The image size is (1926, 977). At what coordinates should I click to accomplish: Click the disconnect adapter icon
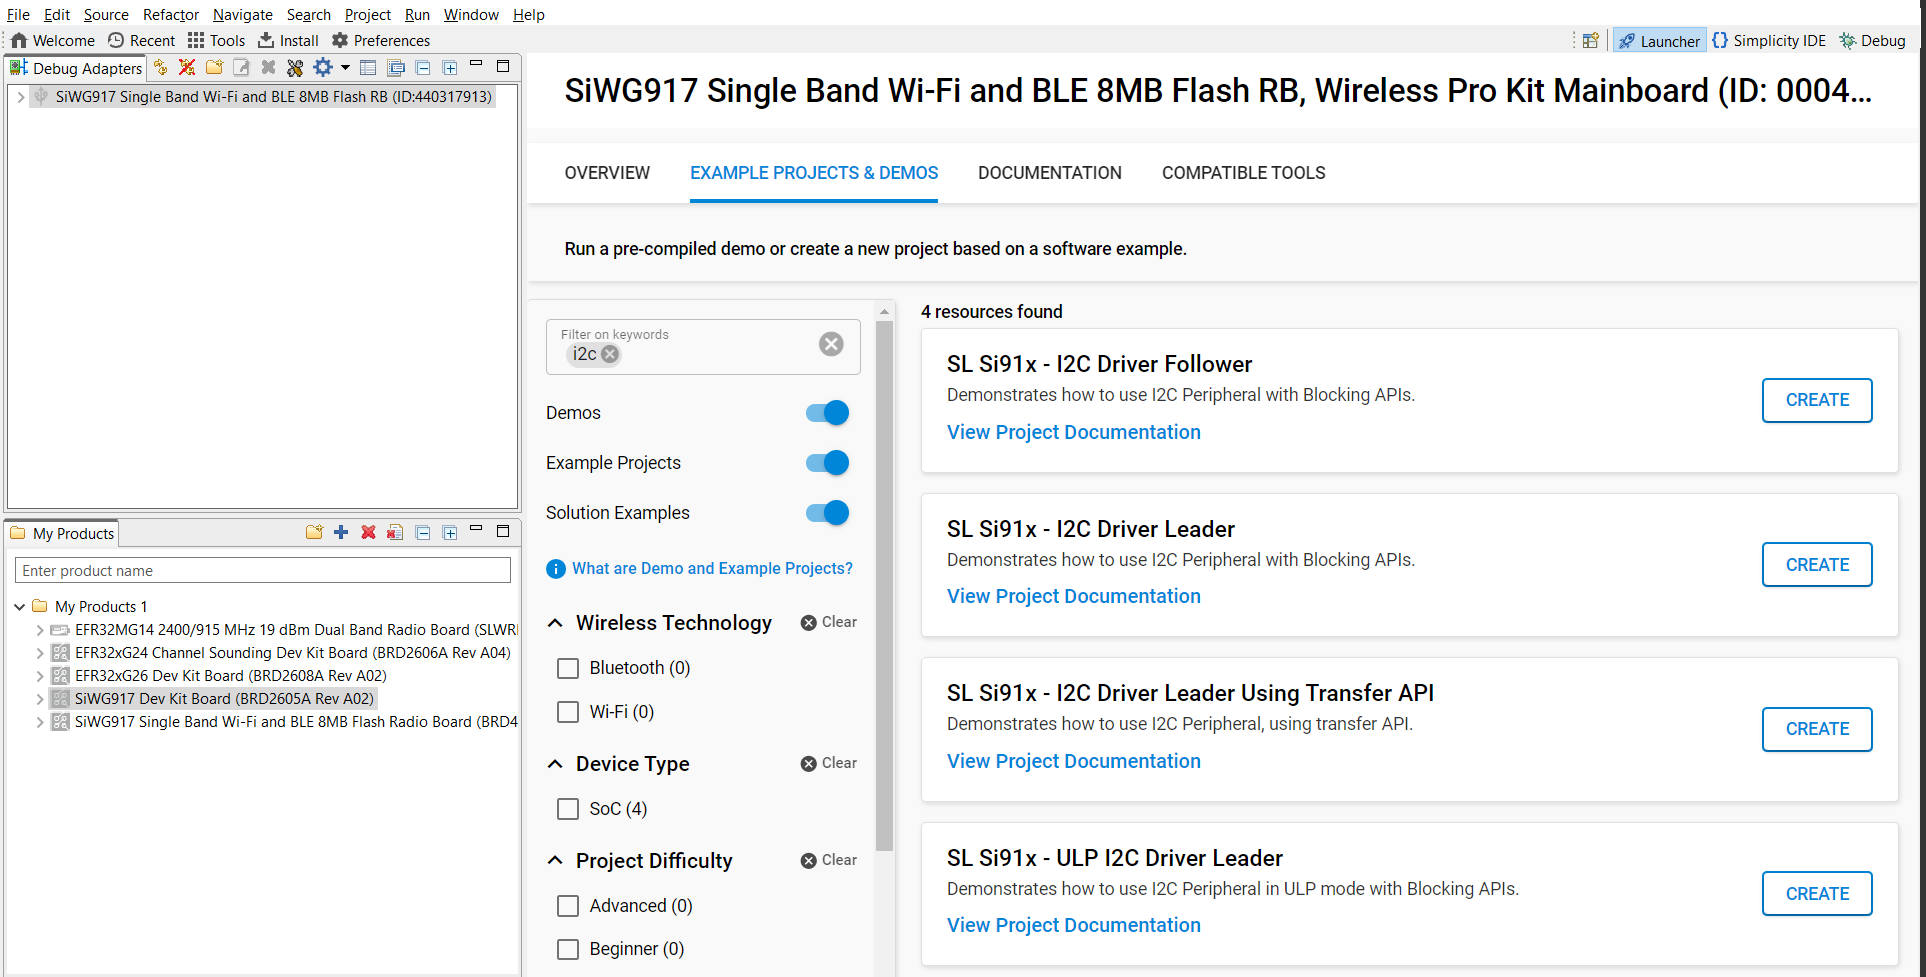(x=187, y=67)
